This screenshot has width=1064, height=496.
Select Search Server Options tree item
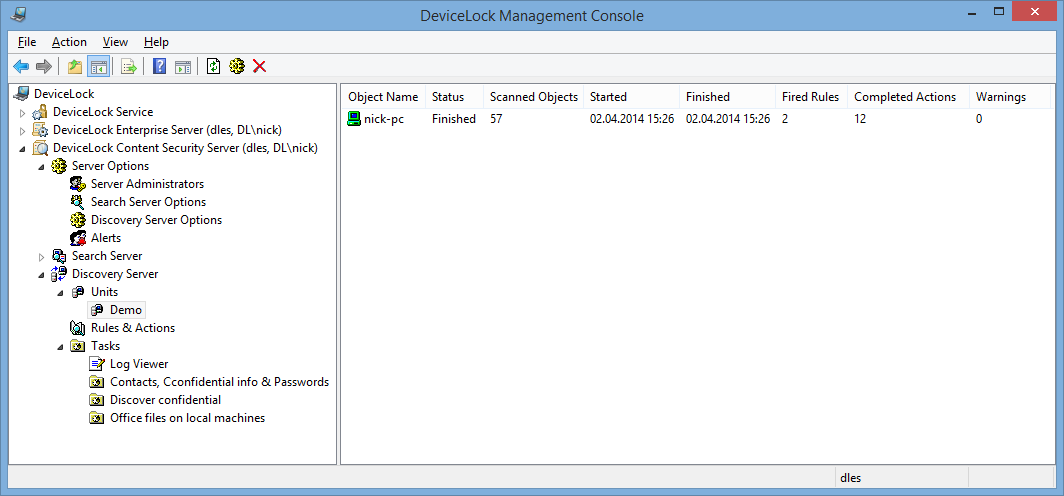click(149, 202)
